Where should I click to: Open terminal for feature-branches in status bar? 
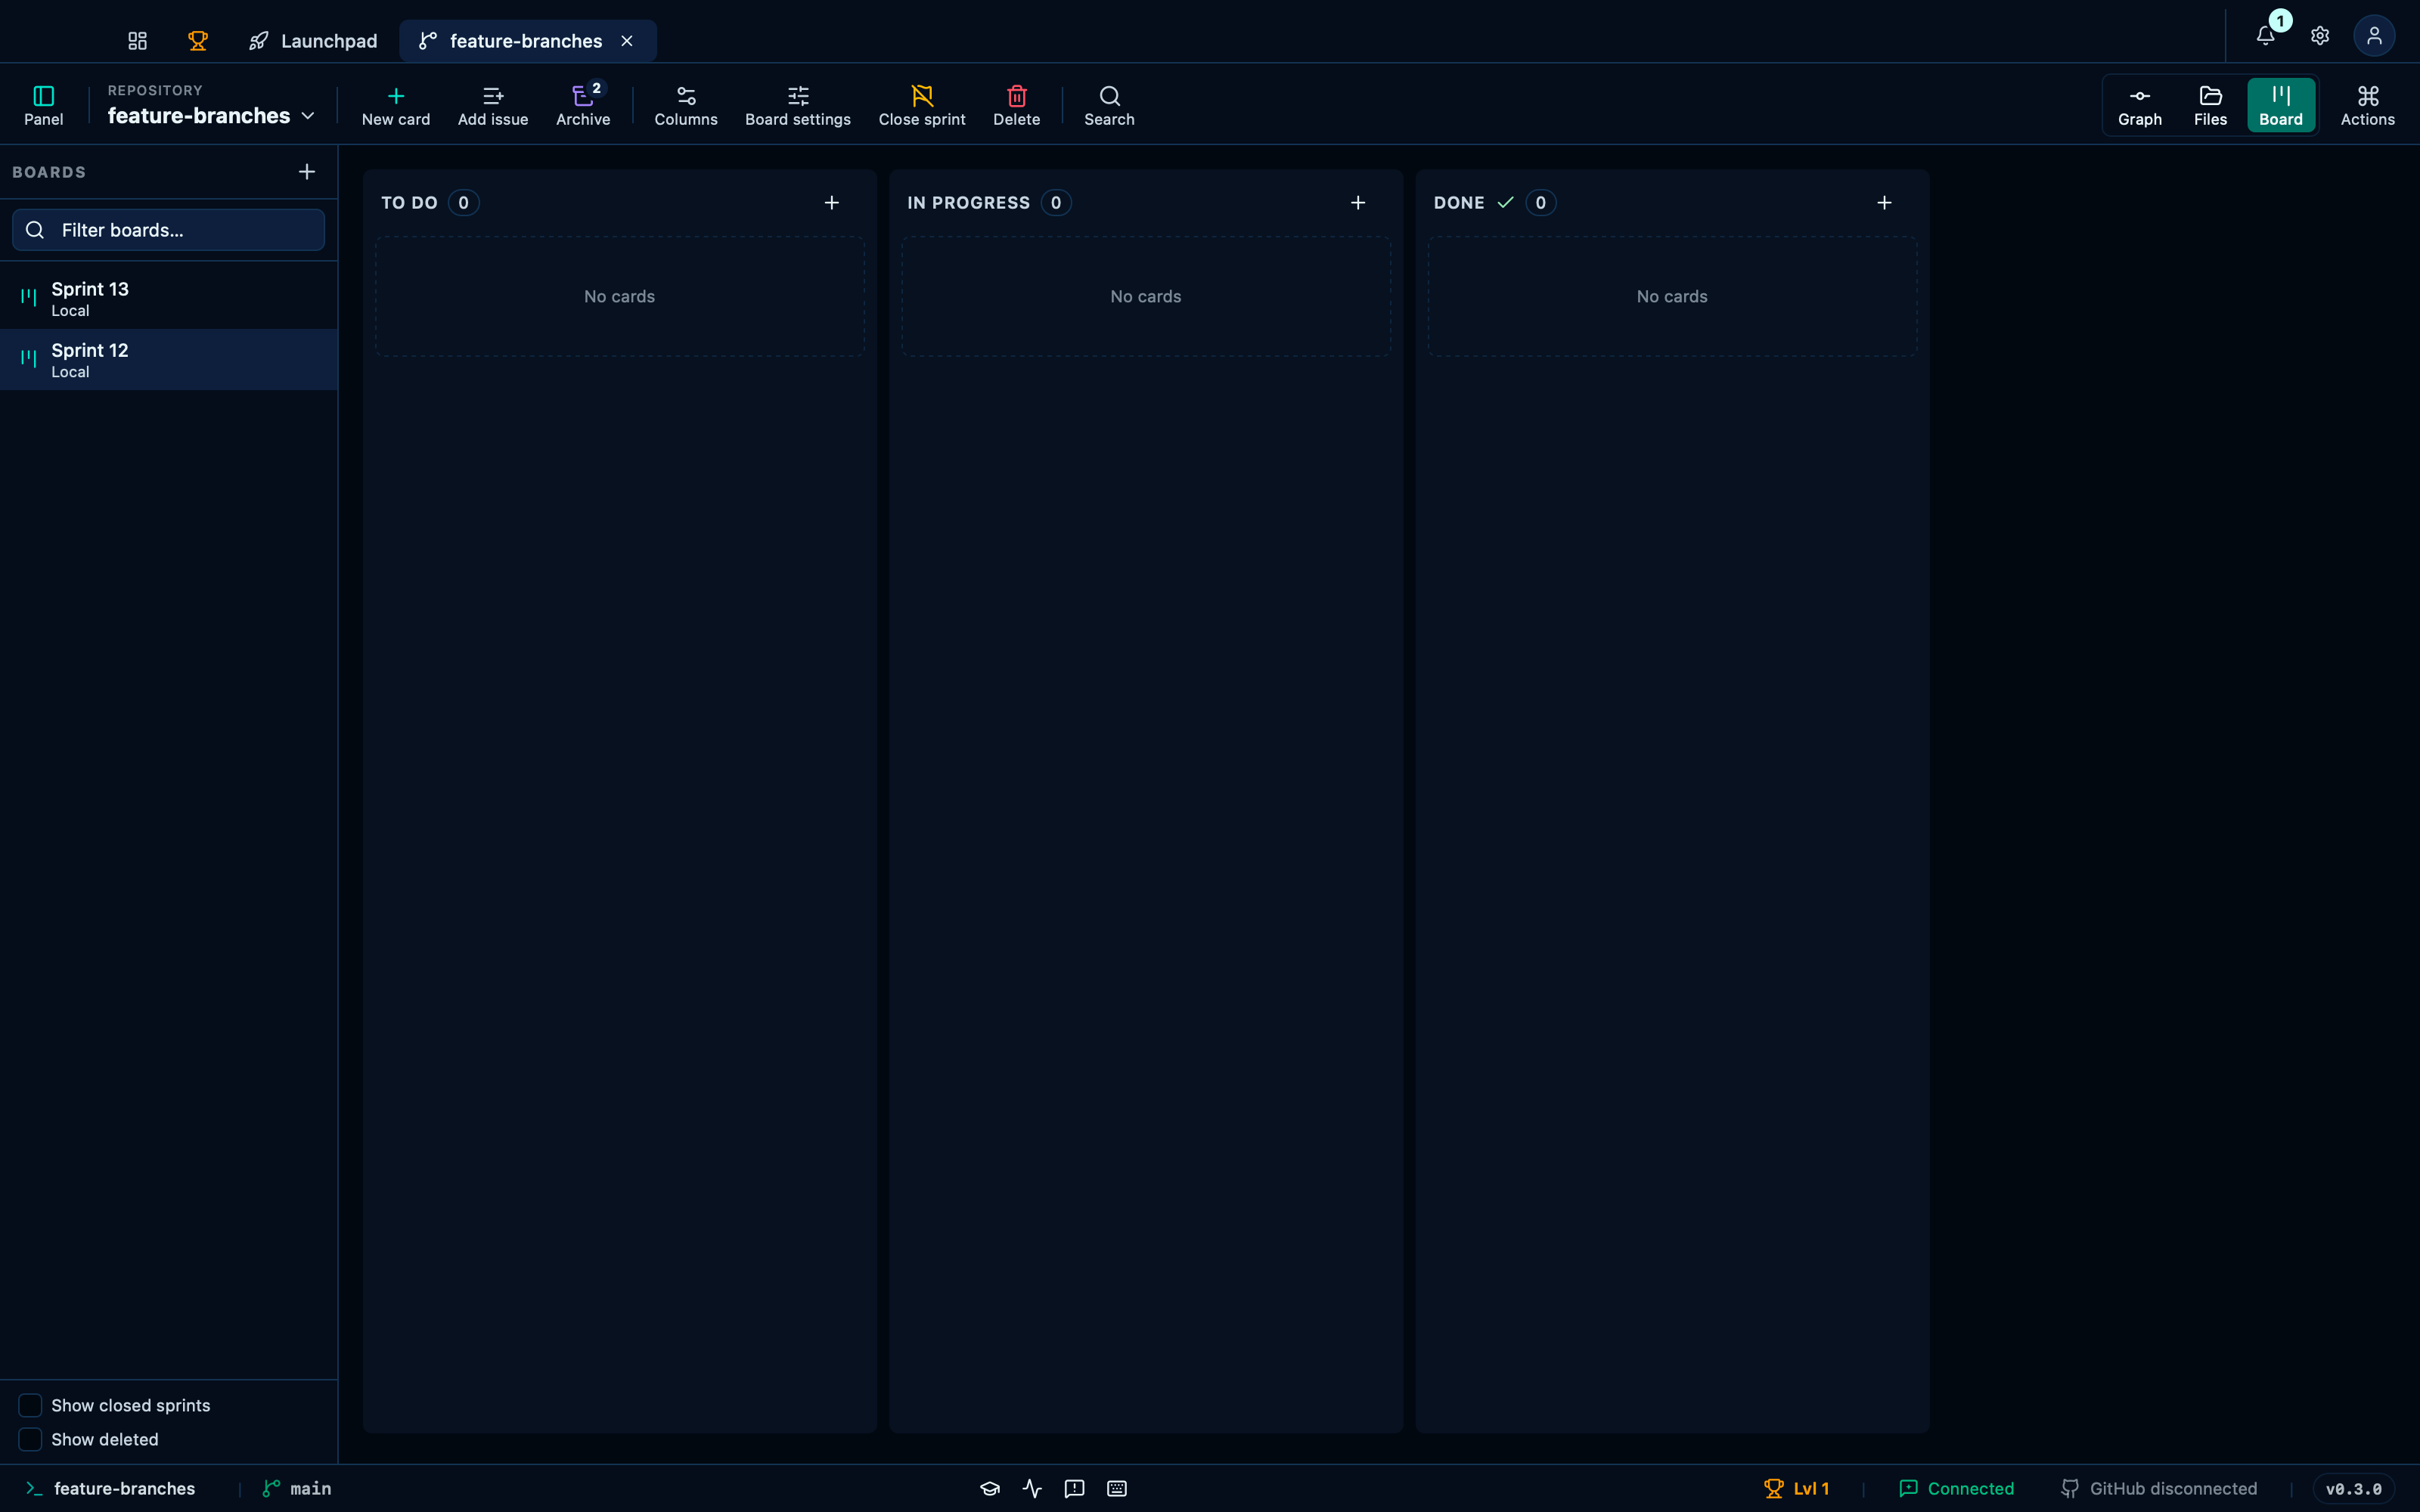tap(110, 1489)
